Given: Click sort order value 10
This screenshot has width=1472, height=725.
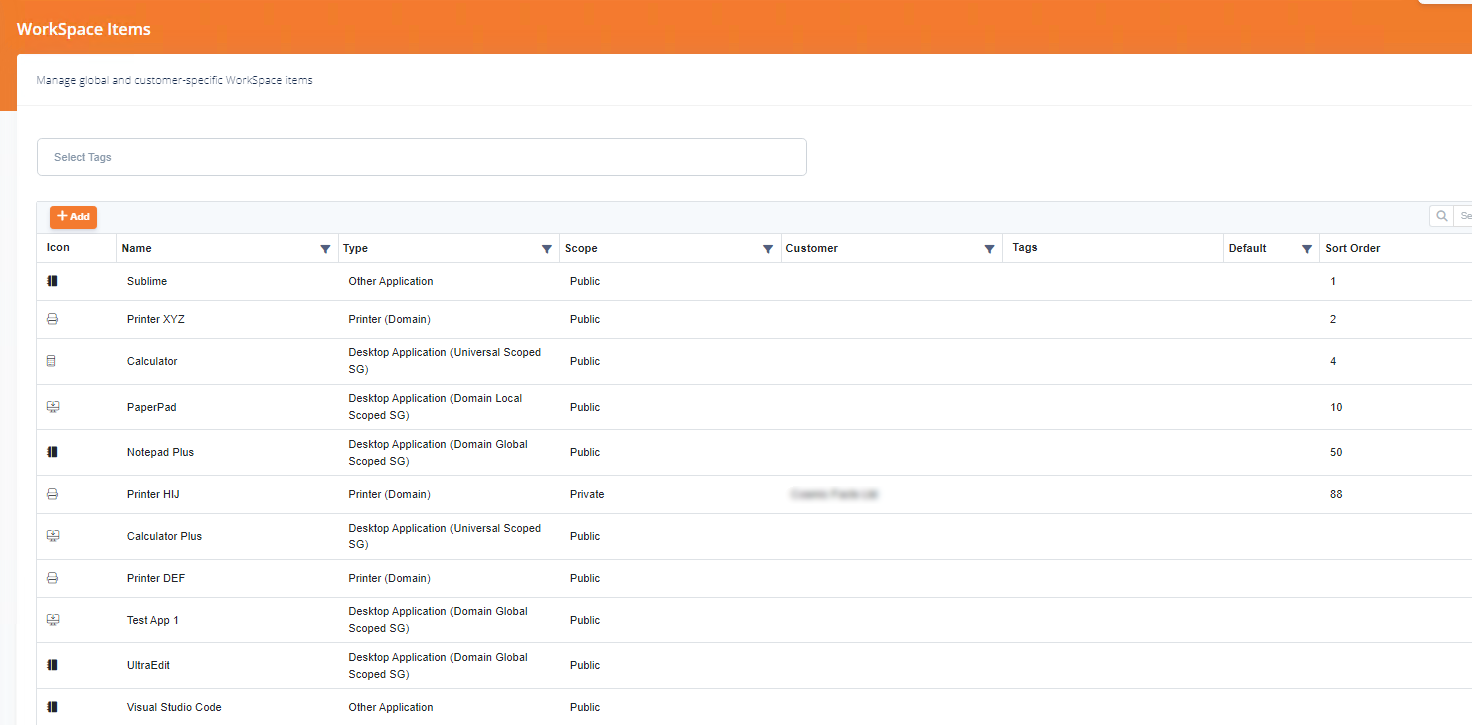Looking at the screenshot, I should pyautogui.click(x=1336, y=407).
